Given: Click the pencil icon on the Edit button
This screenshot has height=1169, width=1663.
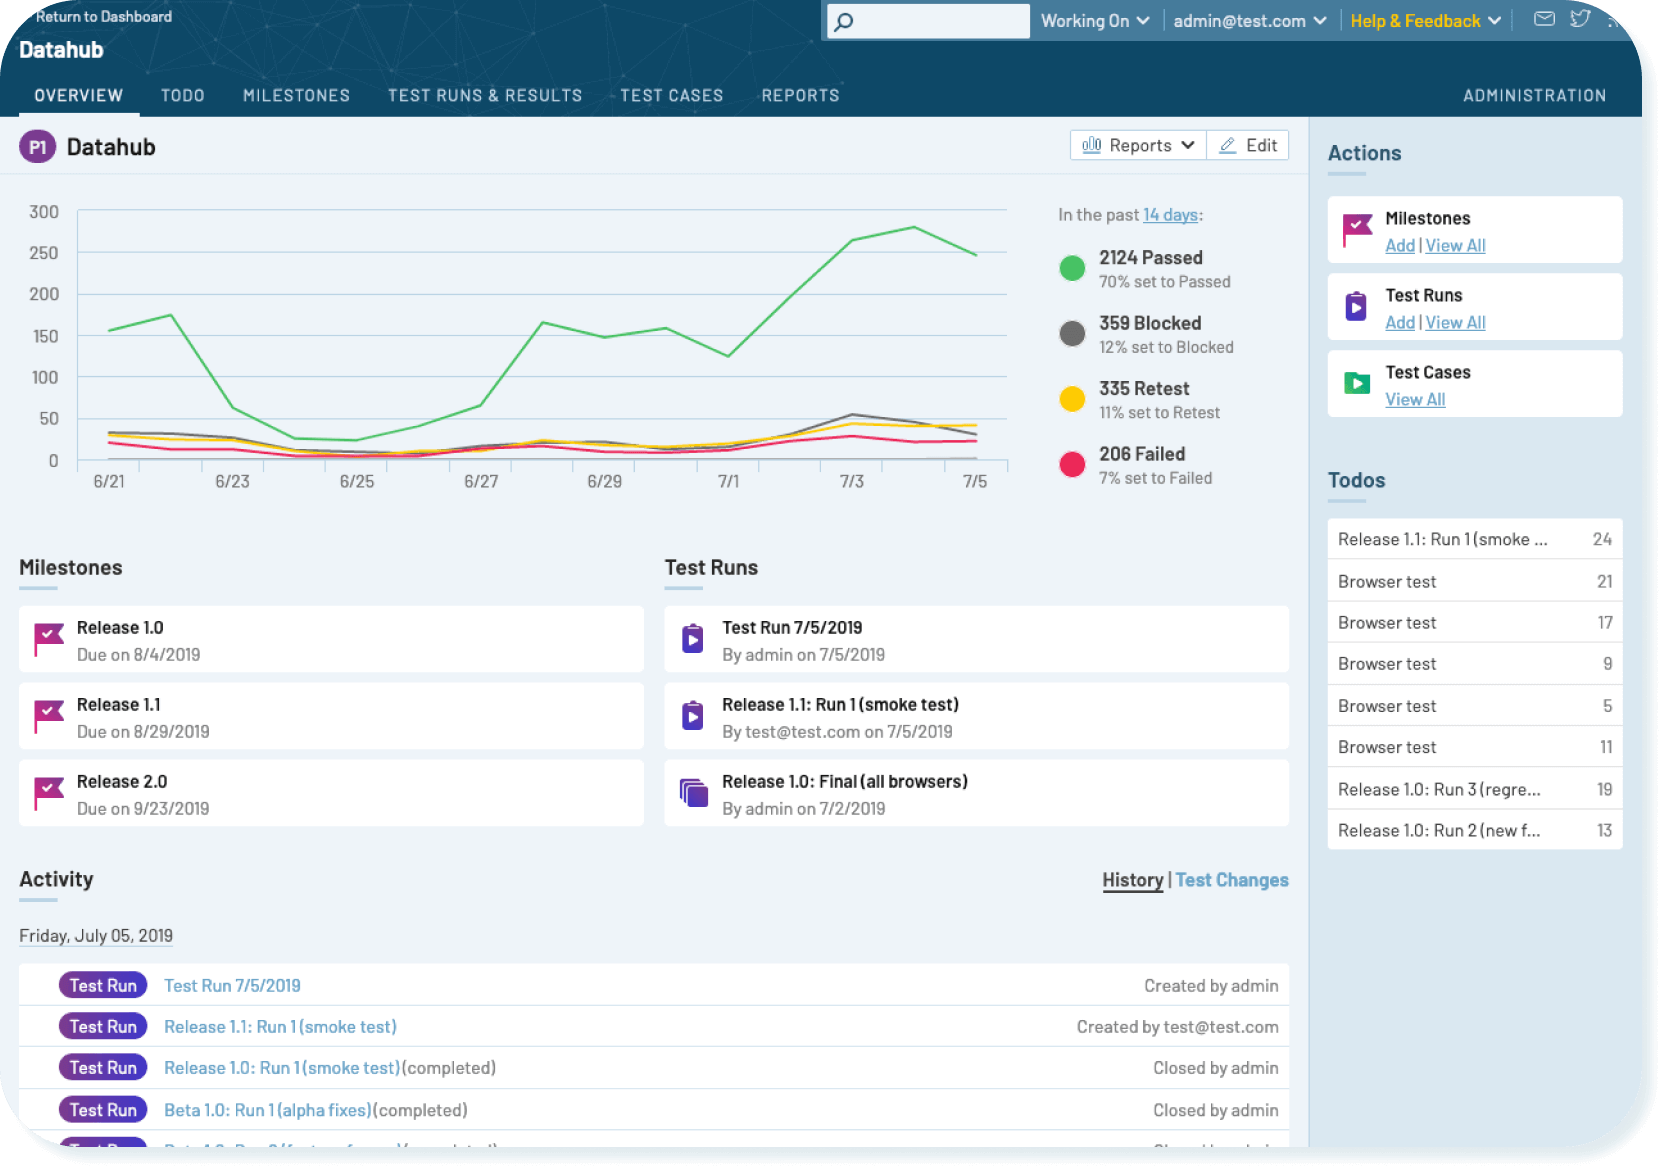Looking at the screenshot, I should tap(1228, 145).
